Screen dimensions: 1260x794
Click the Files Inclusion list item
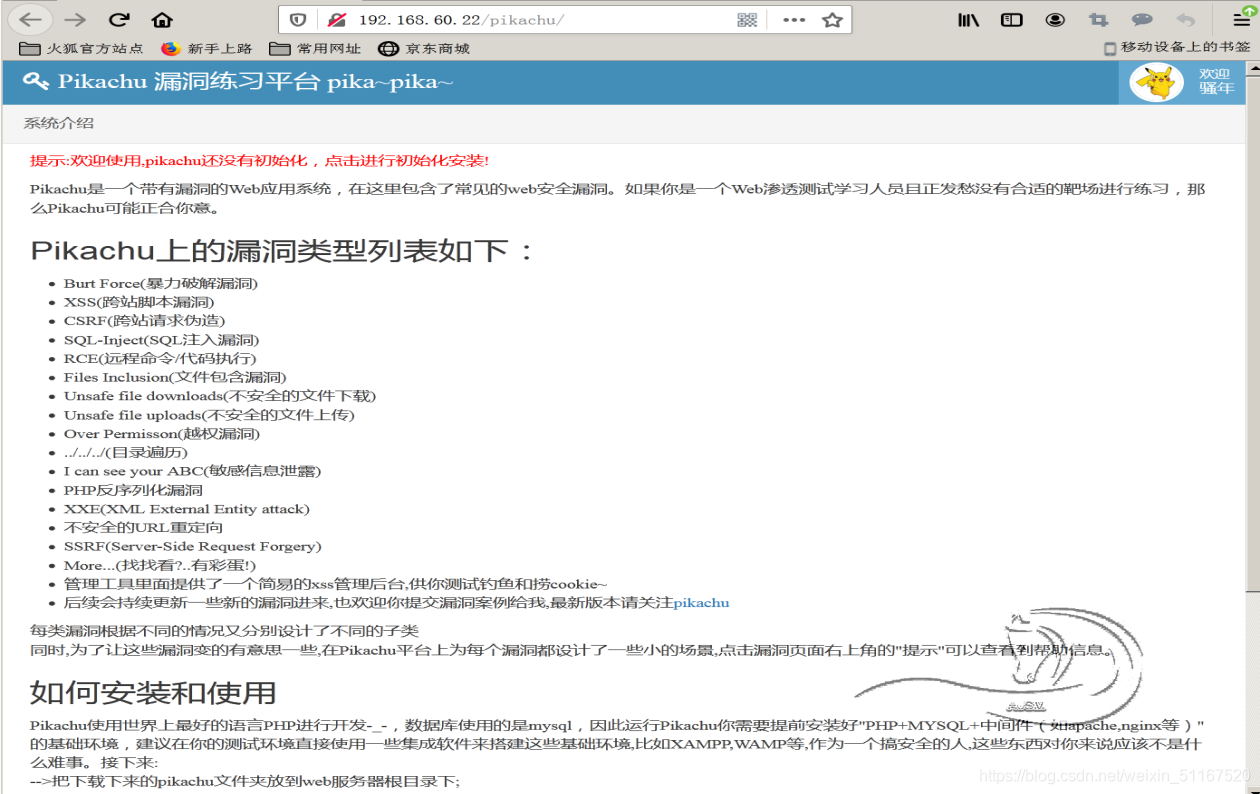pos(175,377)
